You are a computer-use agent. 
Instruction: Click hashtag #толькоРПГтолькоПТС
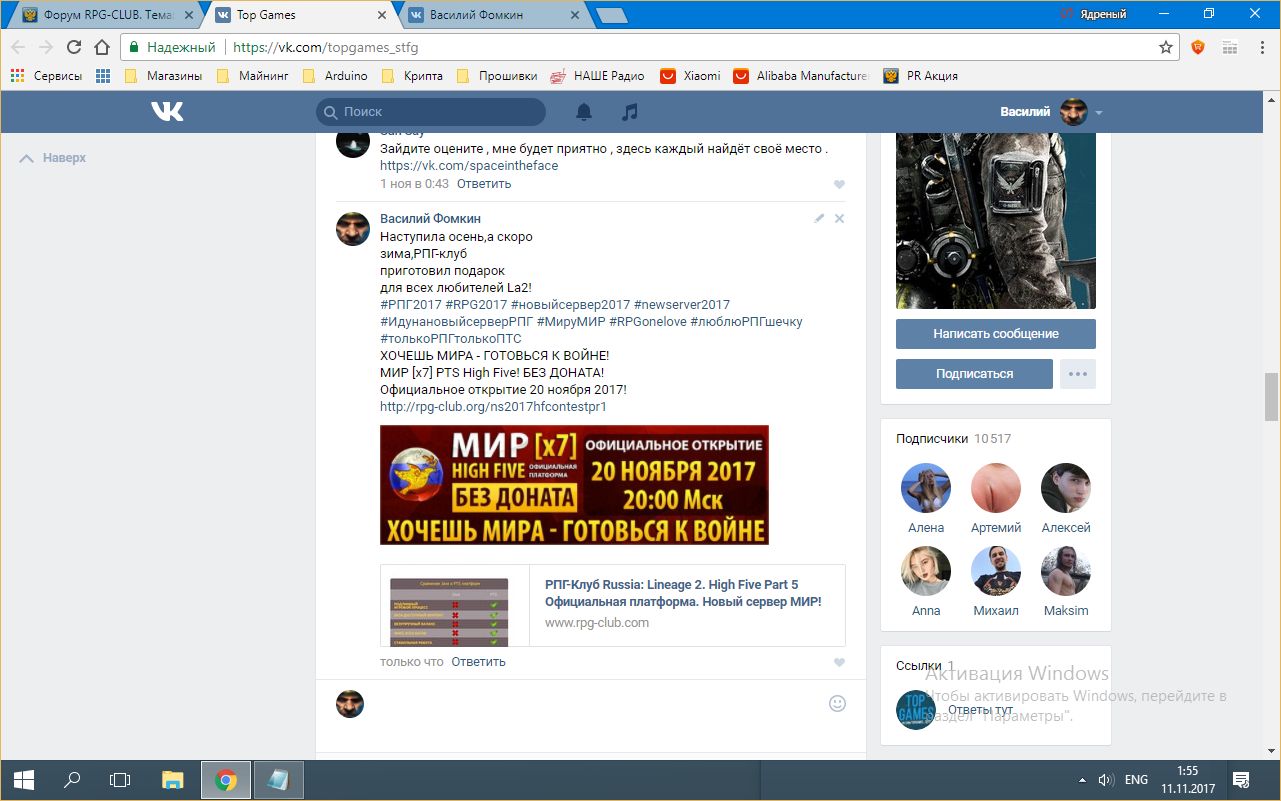451,339
